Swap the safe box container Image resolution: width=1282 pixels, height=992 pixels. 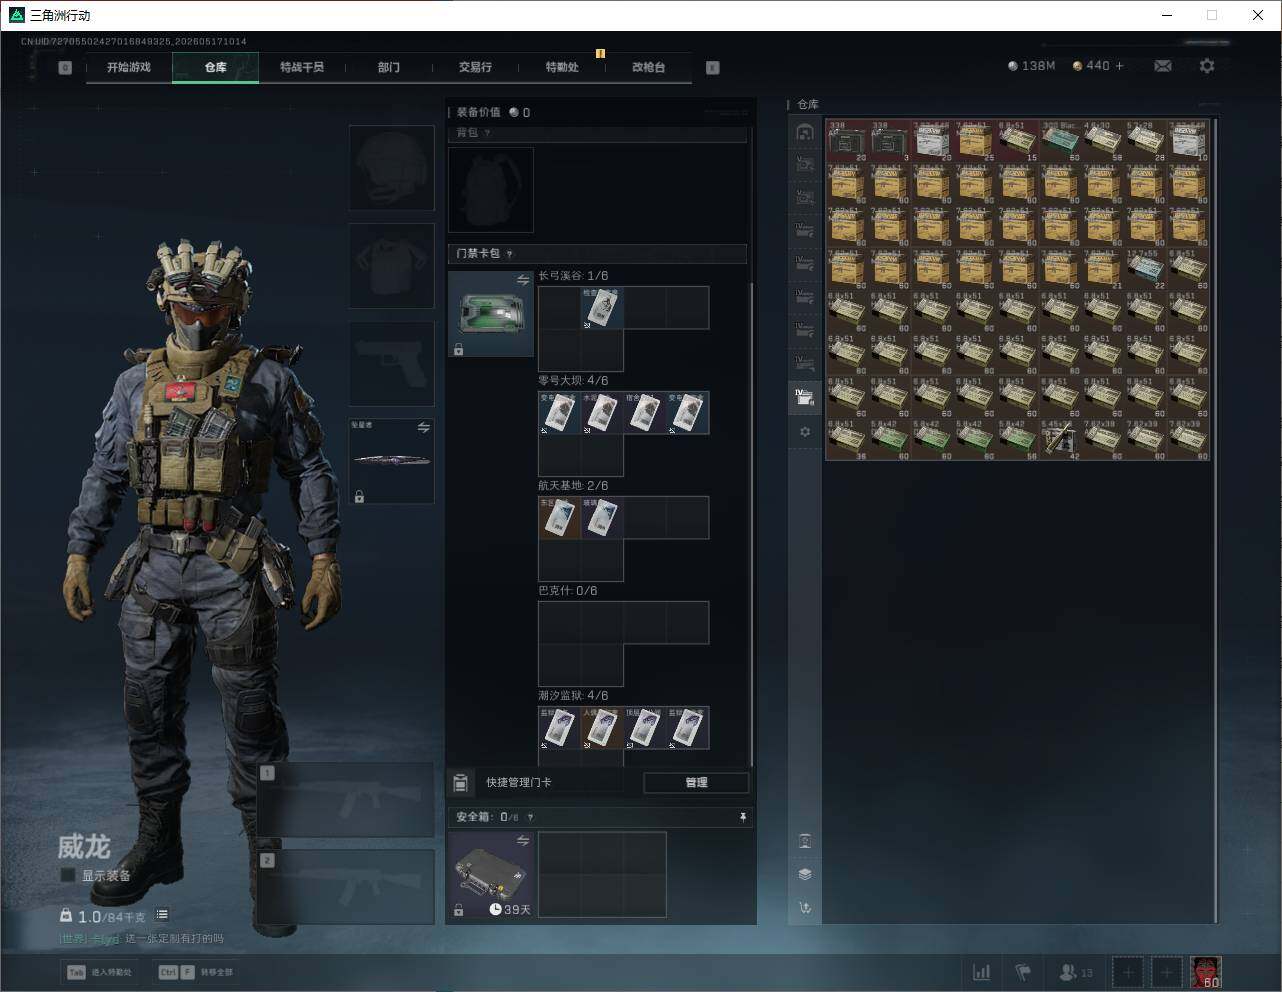(523, 841)
